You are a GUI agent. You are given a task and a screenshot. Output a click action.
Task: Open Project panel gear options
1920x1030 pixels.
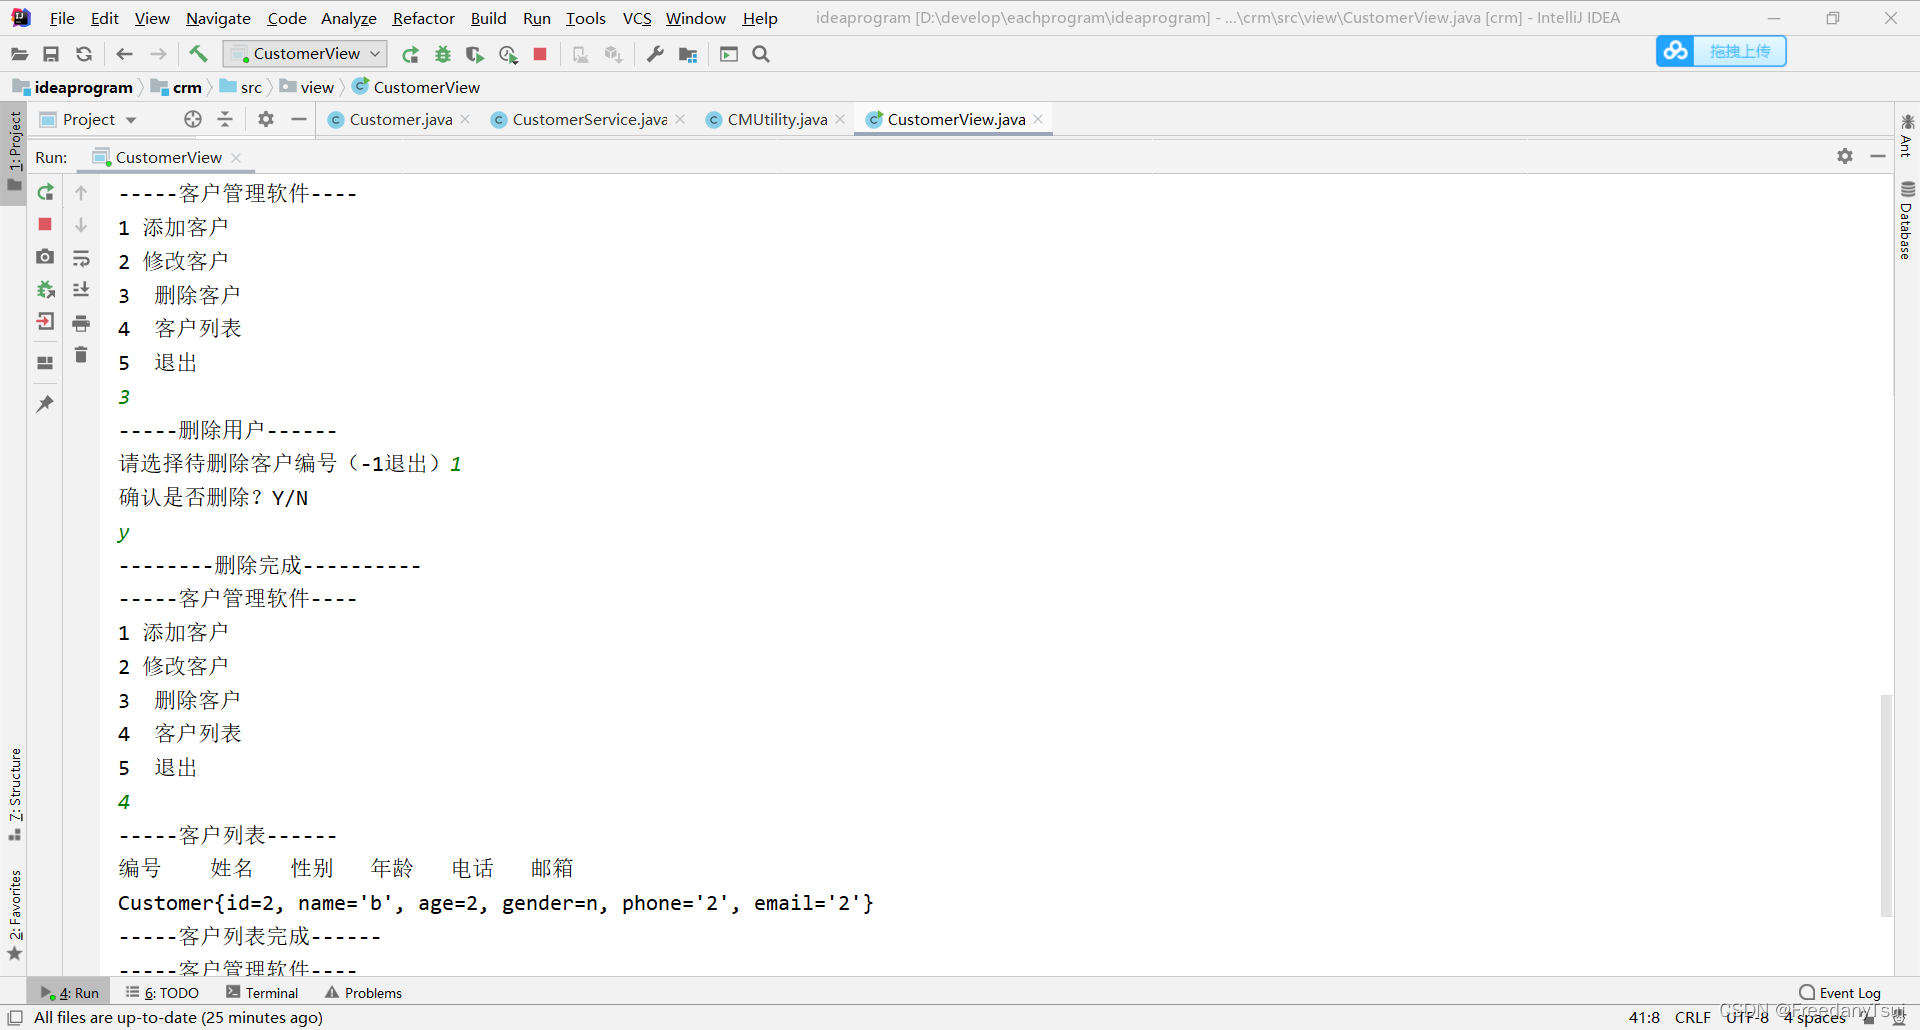265,119
